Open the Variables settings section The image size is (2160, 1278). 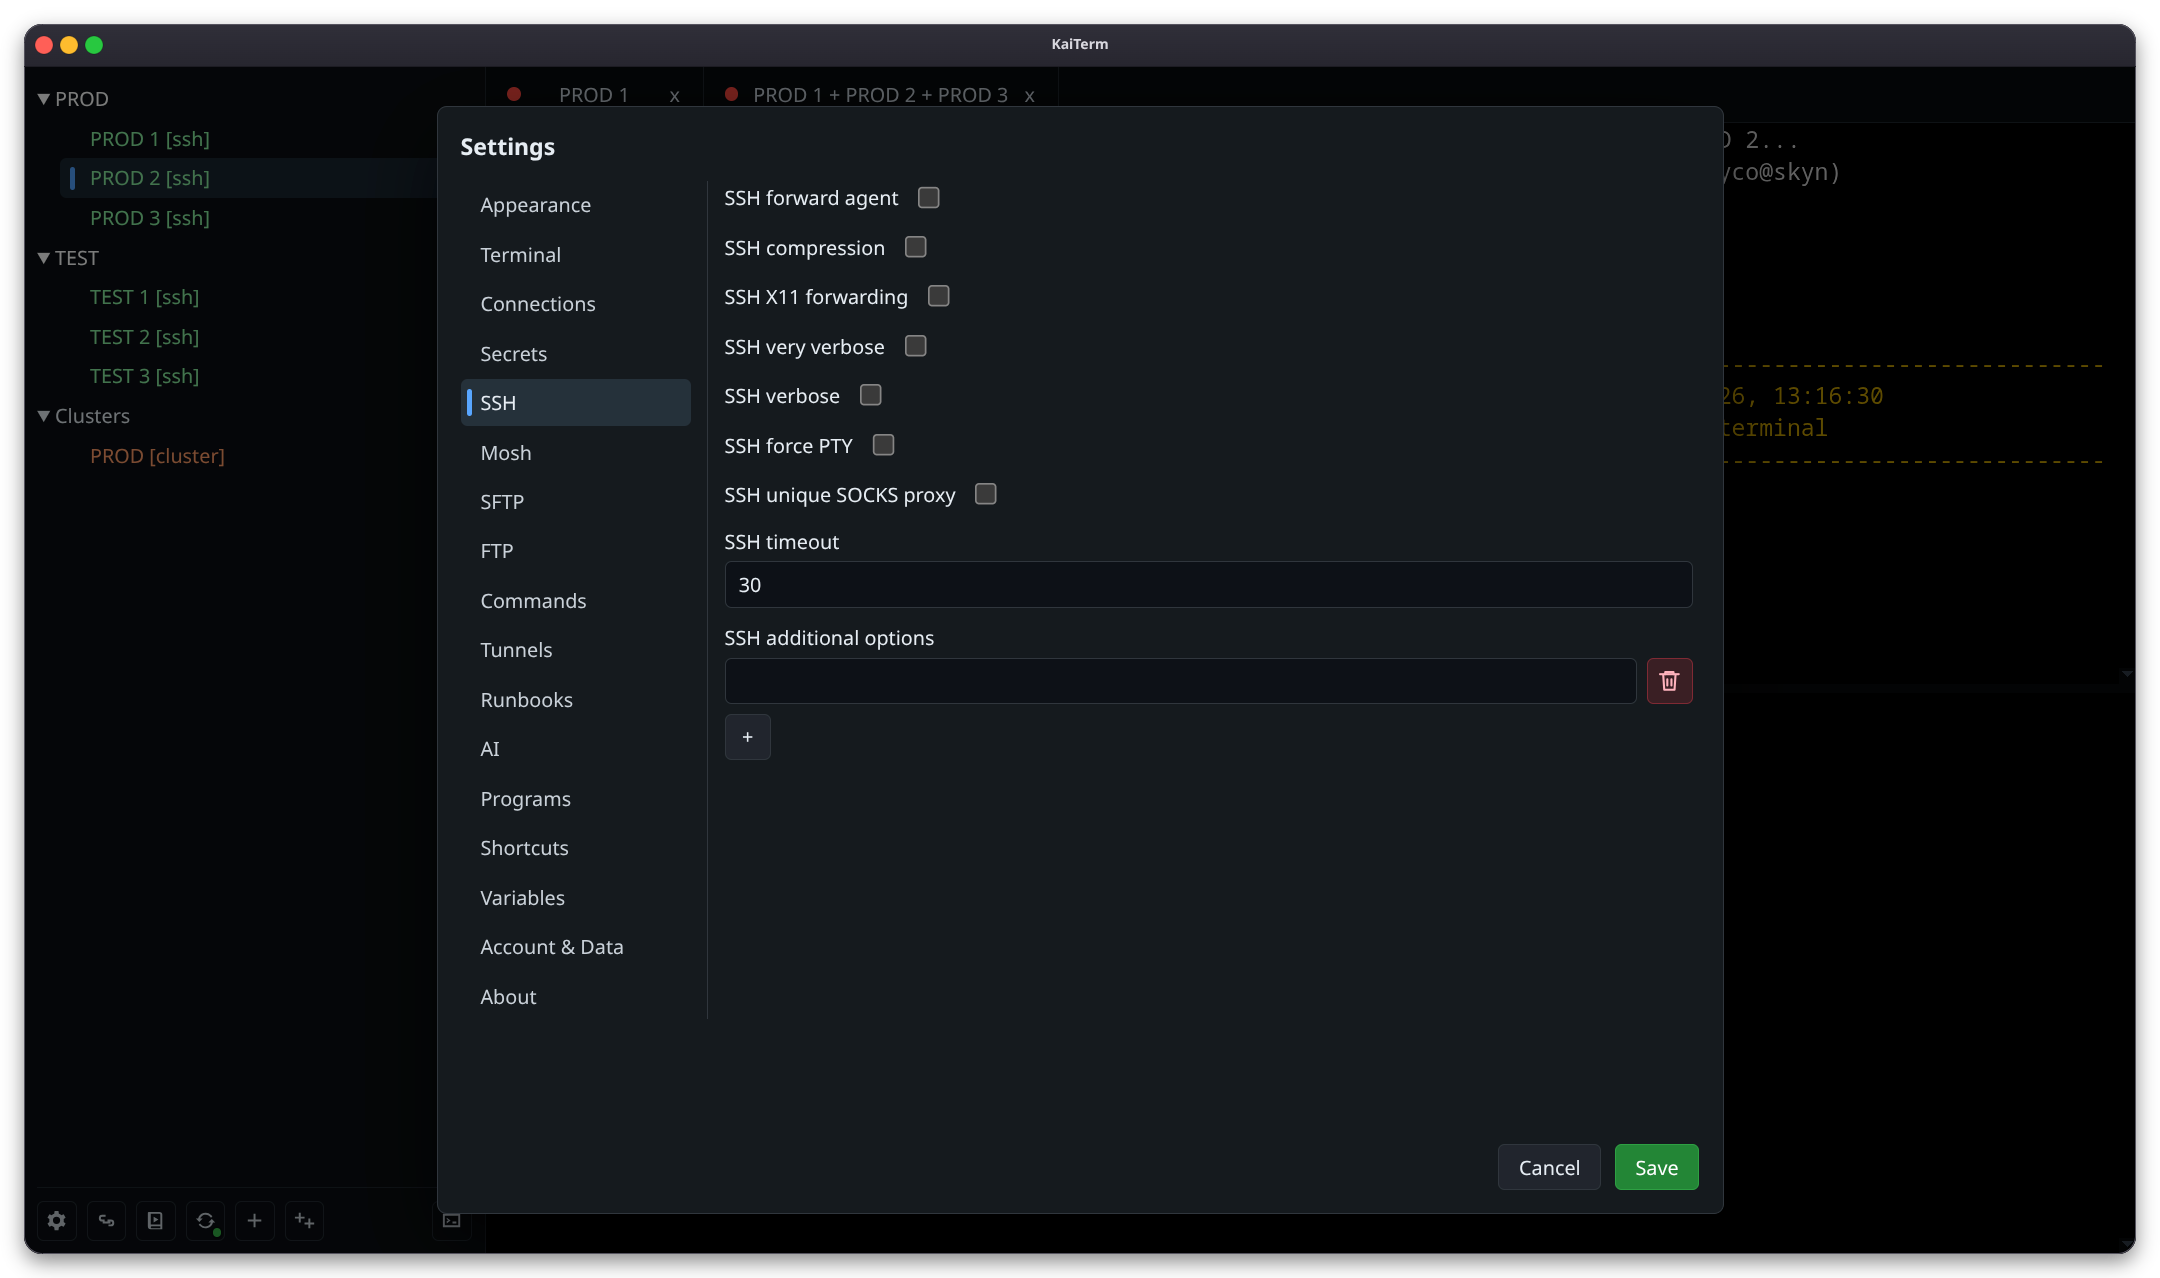(x=576, y=898)
